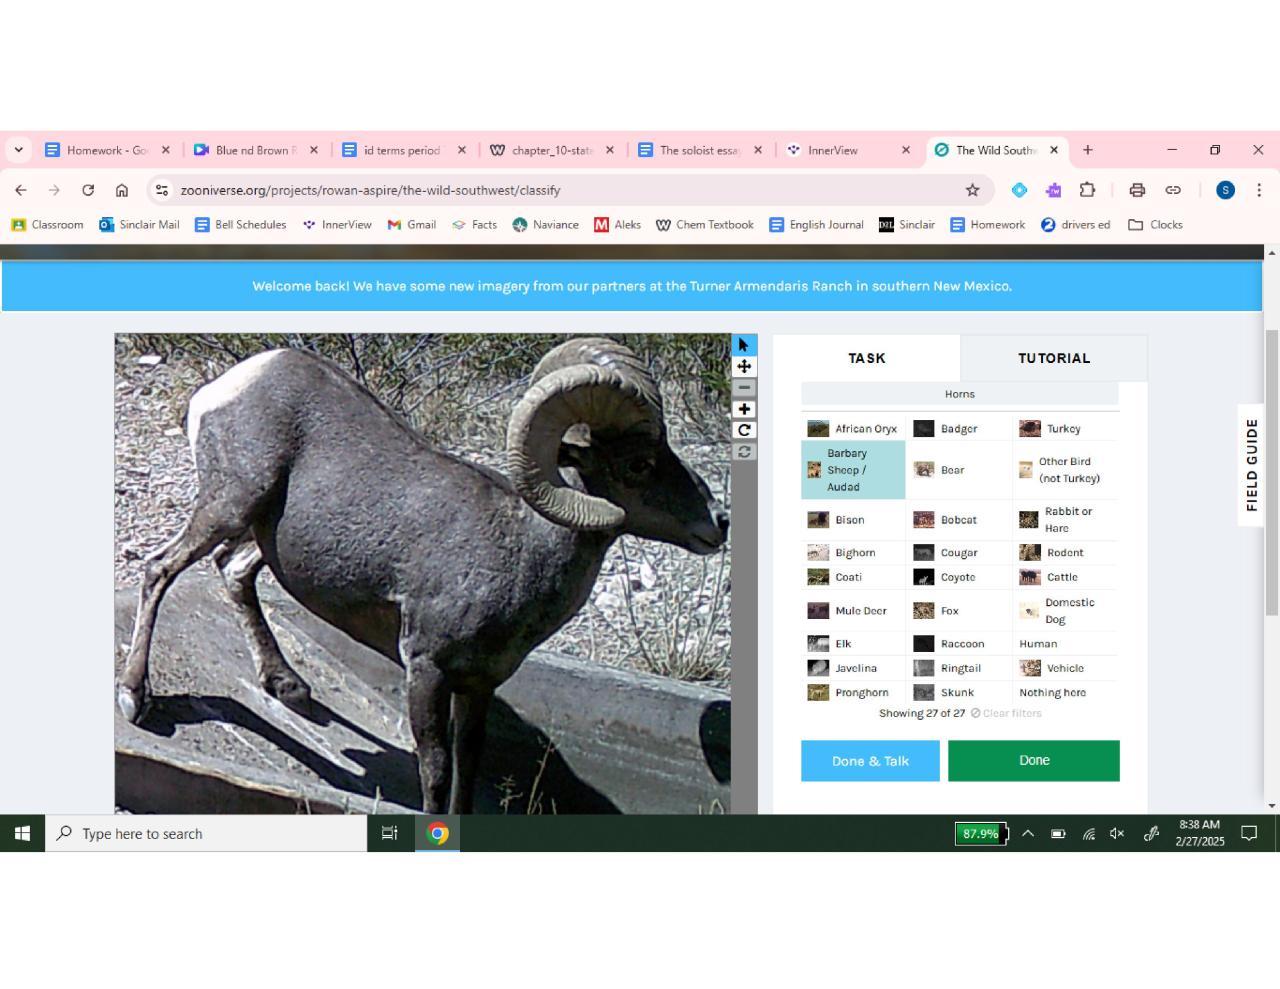The width and height of the screenshot is (1280, 989).
Task: Select the pan image tool
Action: tap(744, 366)
